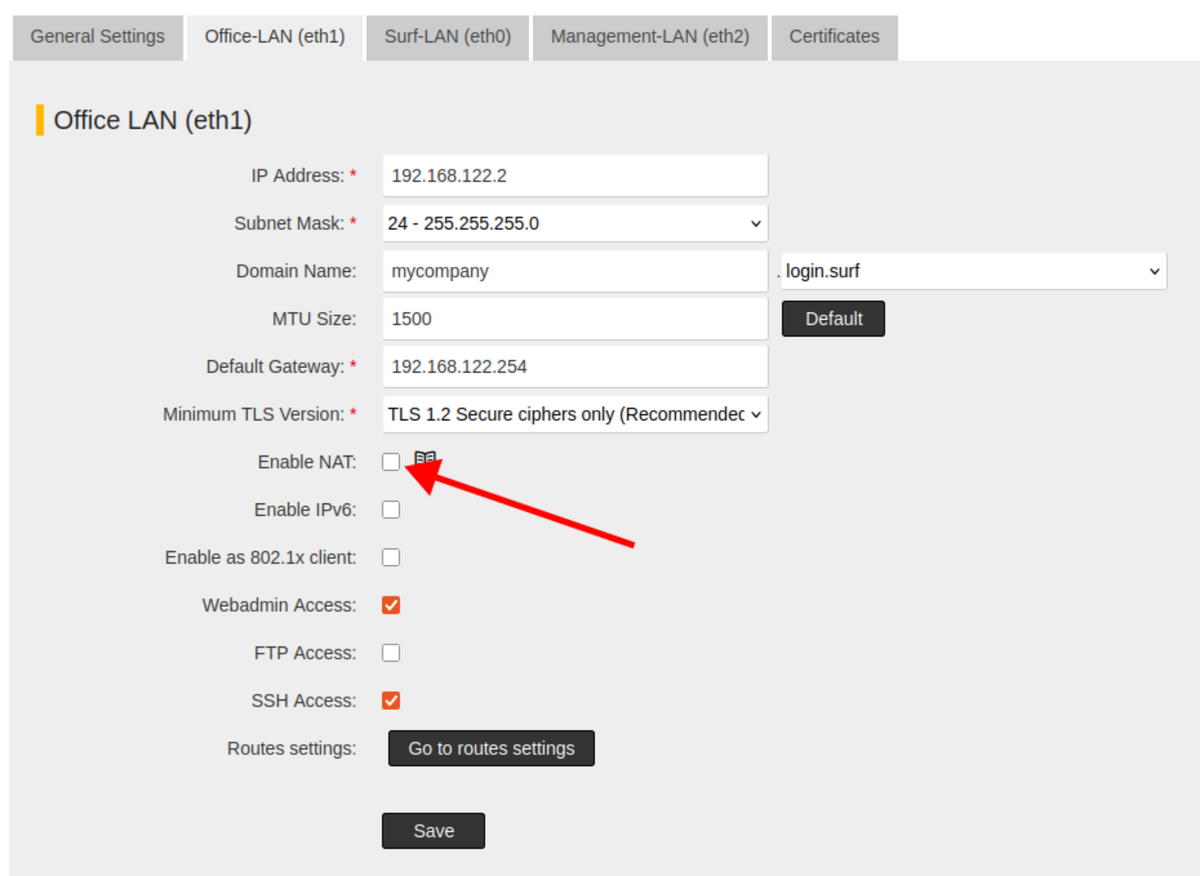Click the Enable as 802.1x client label
The width and height of the screenshot is (1200, 876).
point(261,557)
